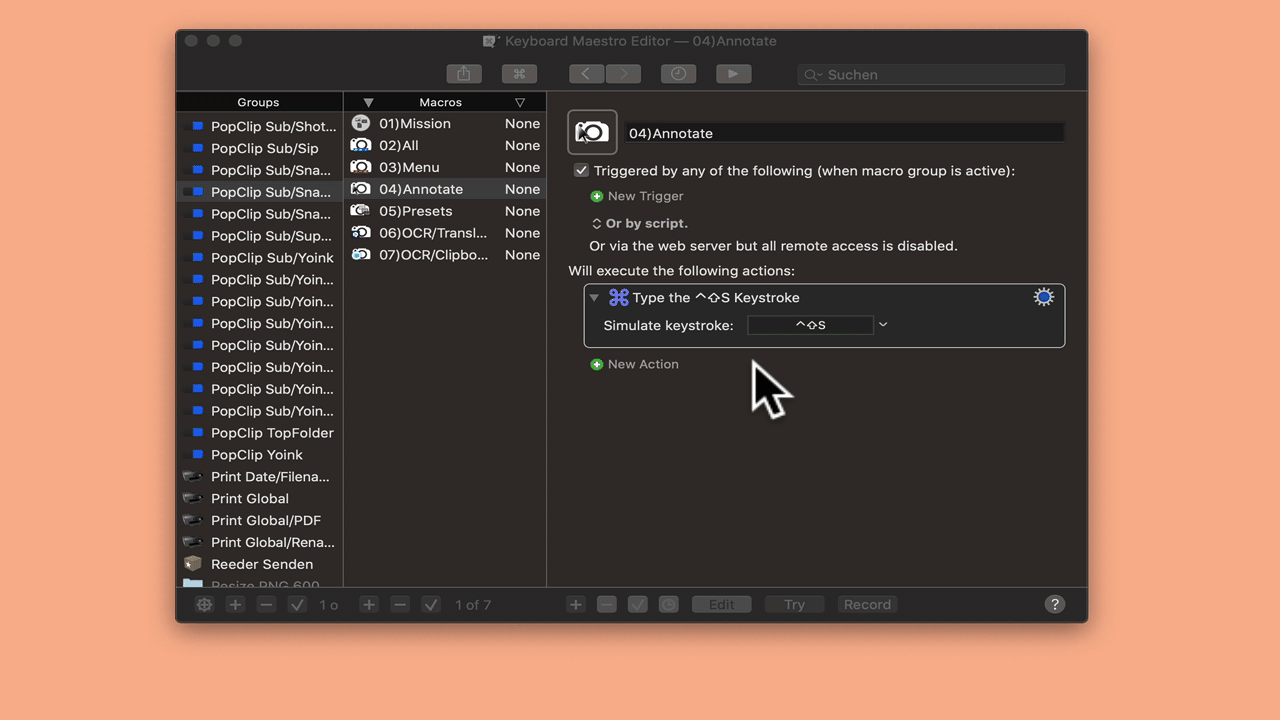Click the outlined triangle in Macros header
1280x720 pixels.
click(520, 102)
